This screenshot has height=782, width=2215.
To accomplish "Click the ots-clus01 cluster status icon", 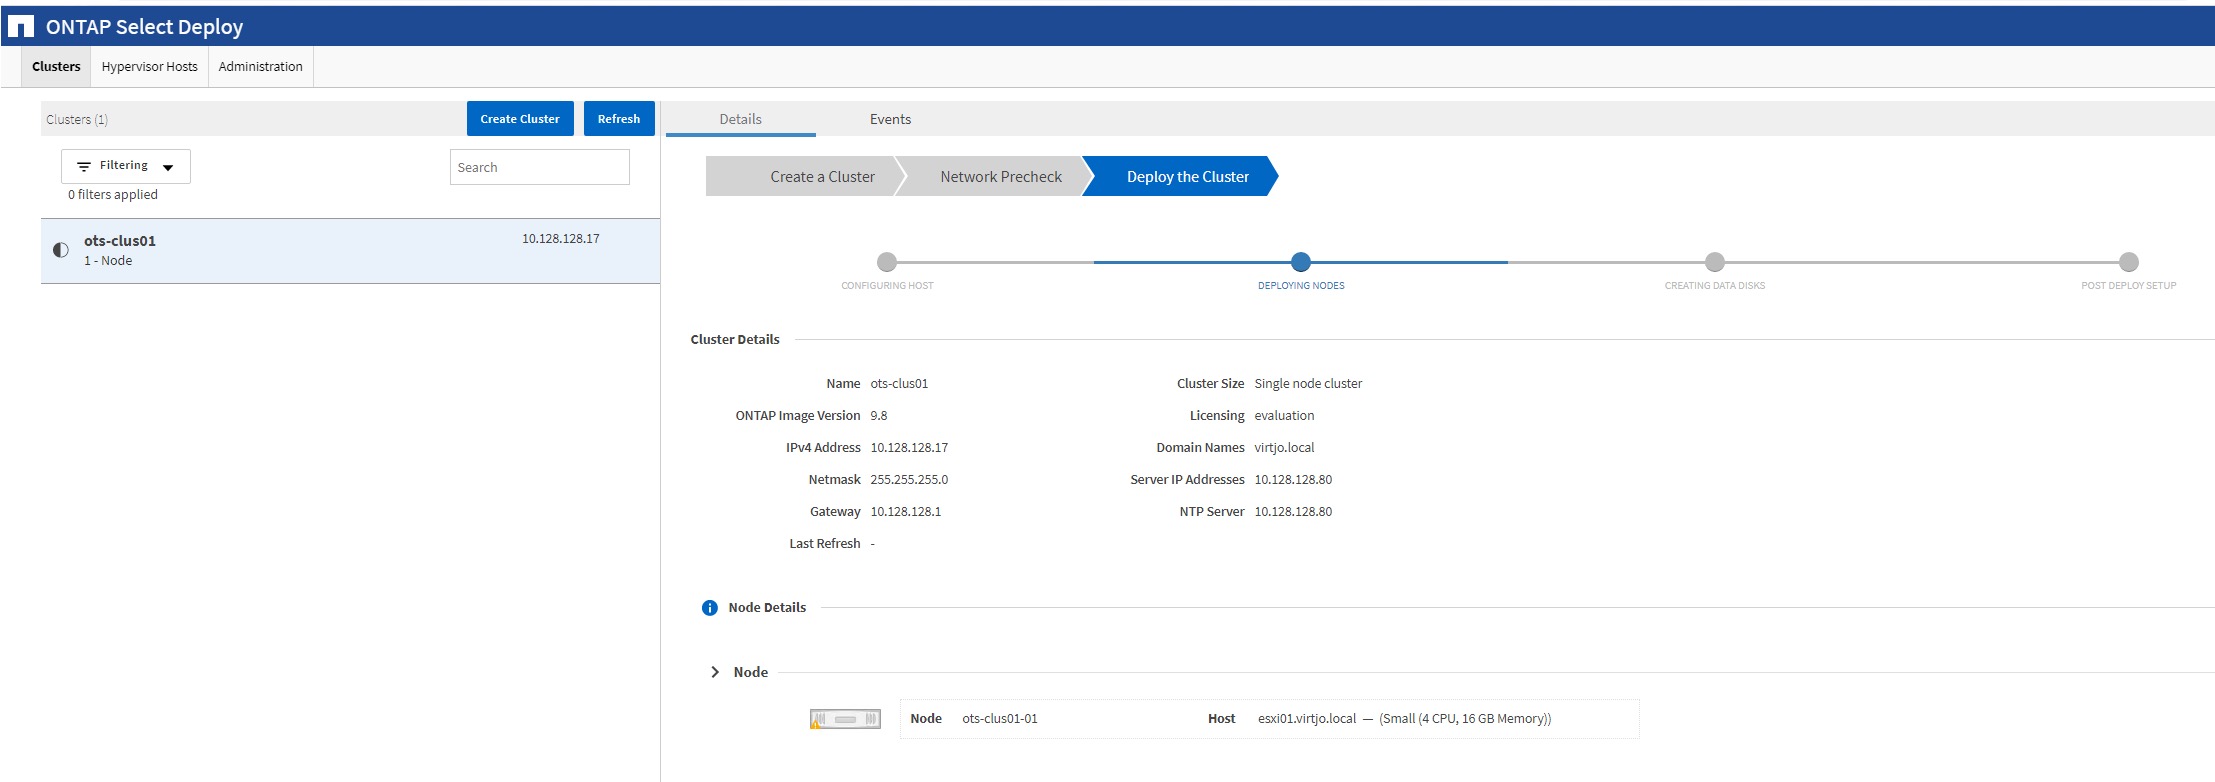I will (61, 250).
